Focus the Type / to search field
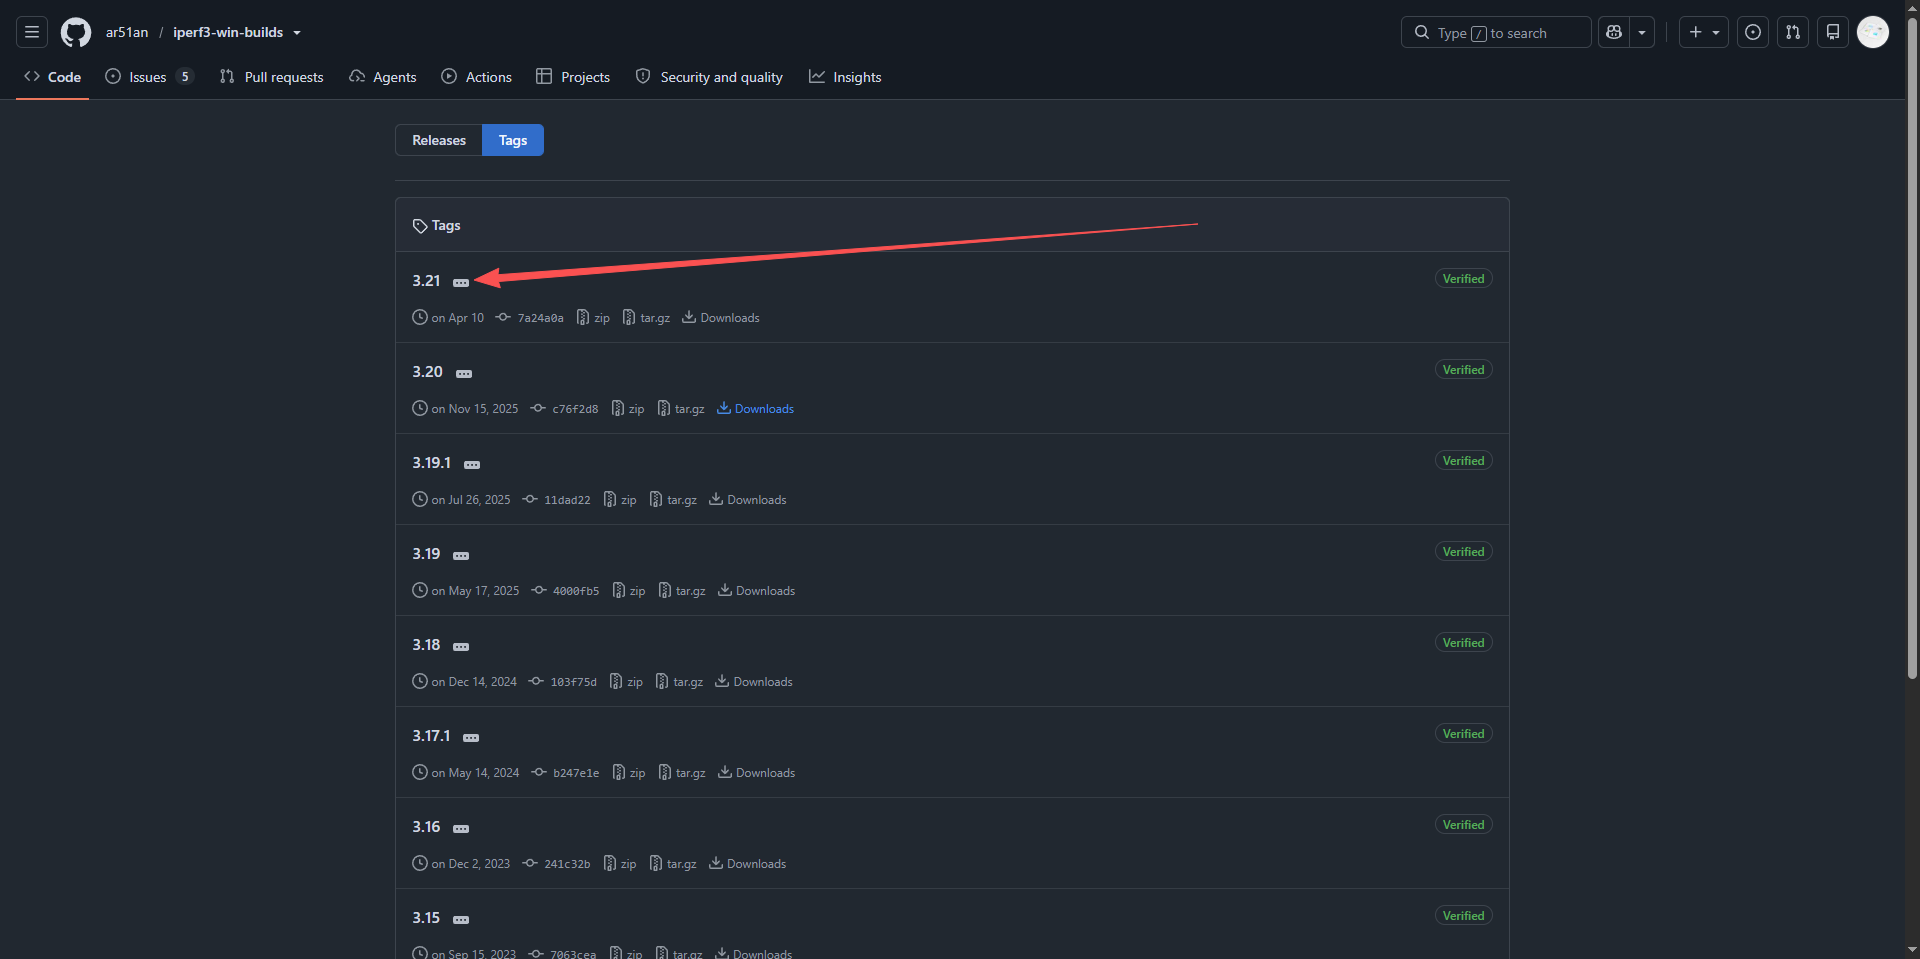The height and width of the screenshot is (959, 1920). click(1496, 32)
